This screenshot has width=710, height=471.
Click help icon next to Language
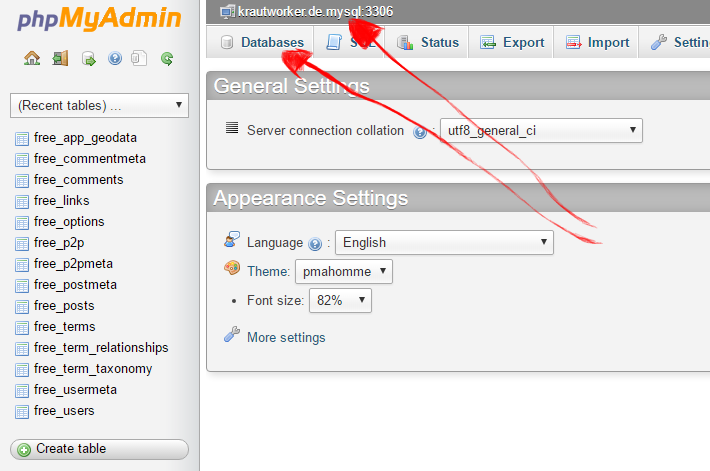[x=315, y=244]
